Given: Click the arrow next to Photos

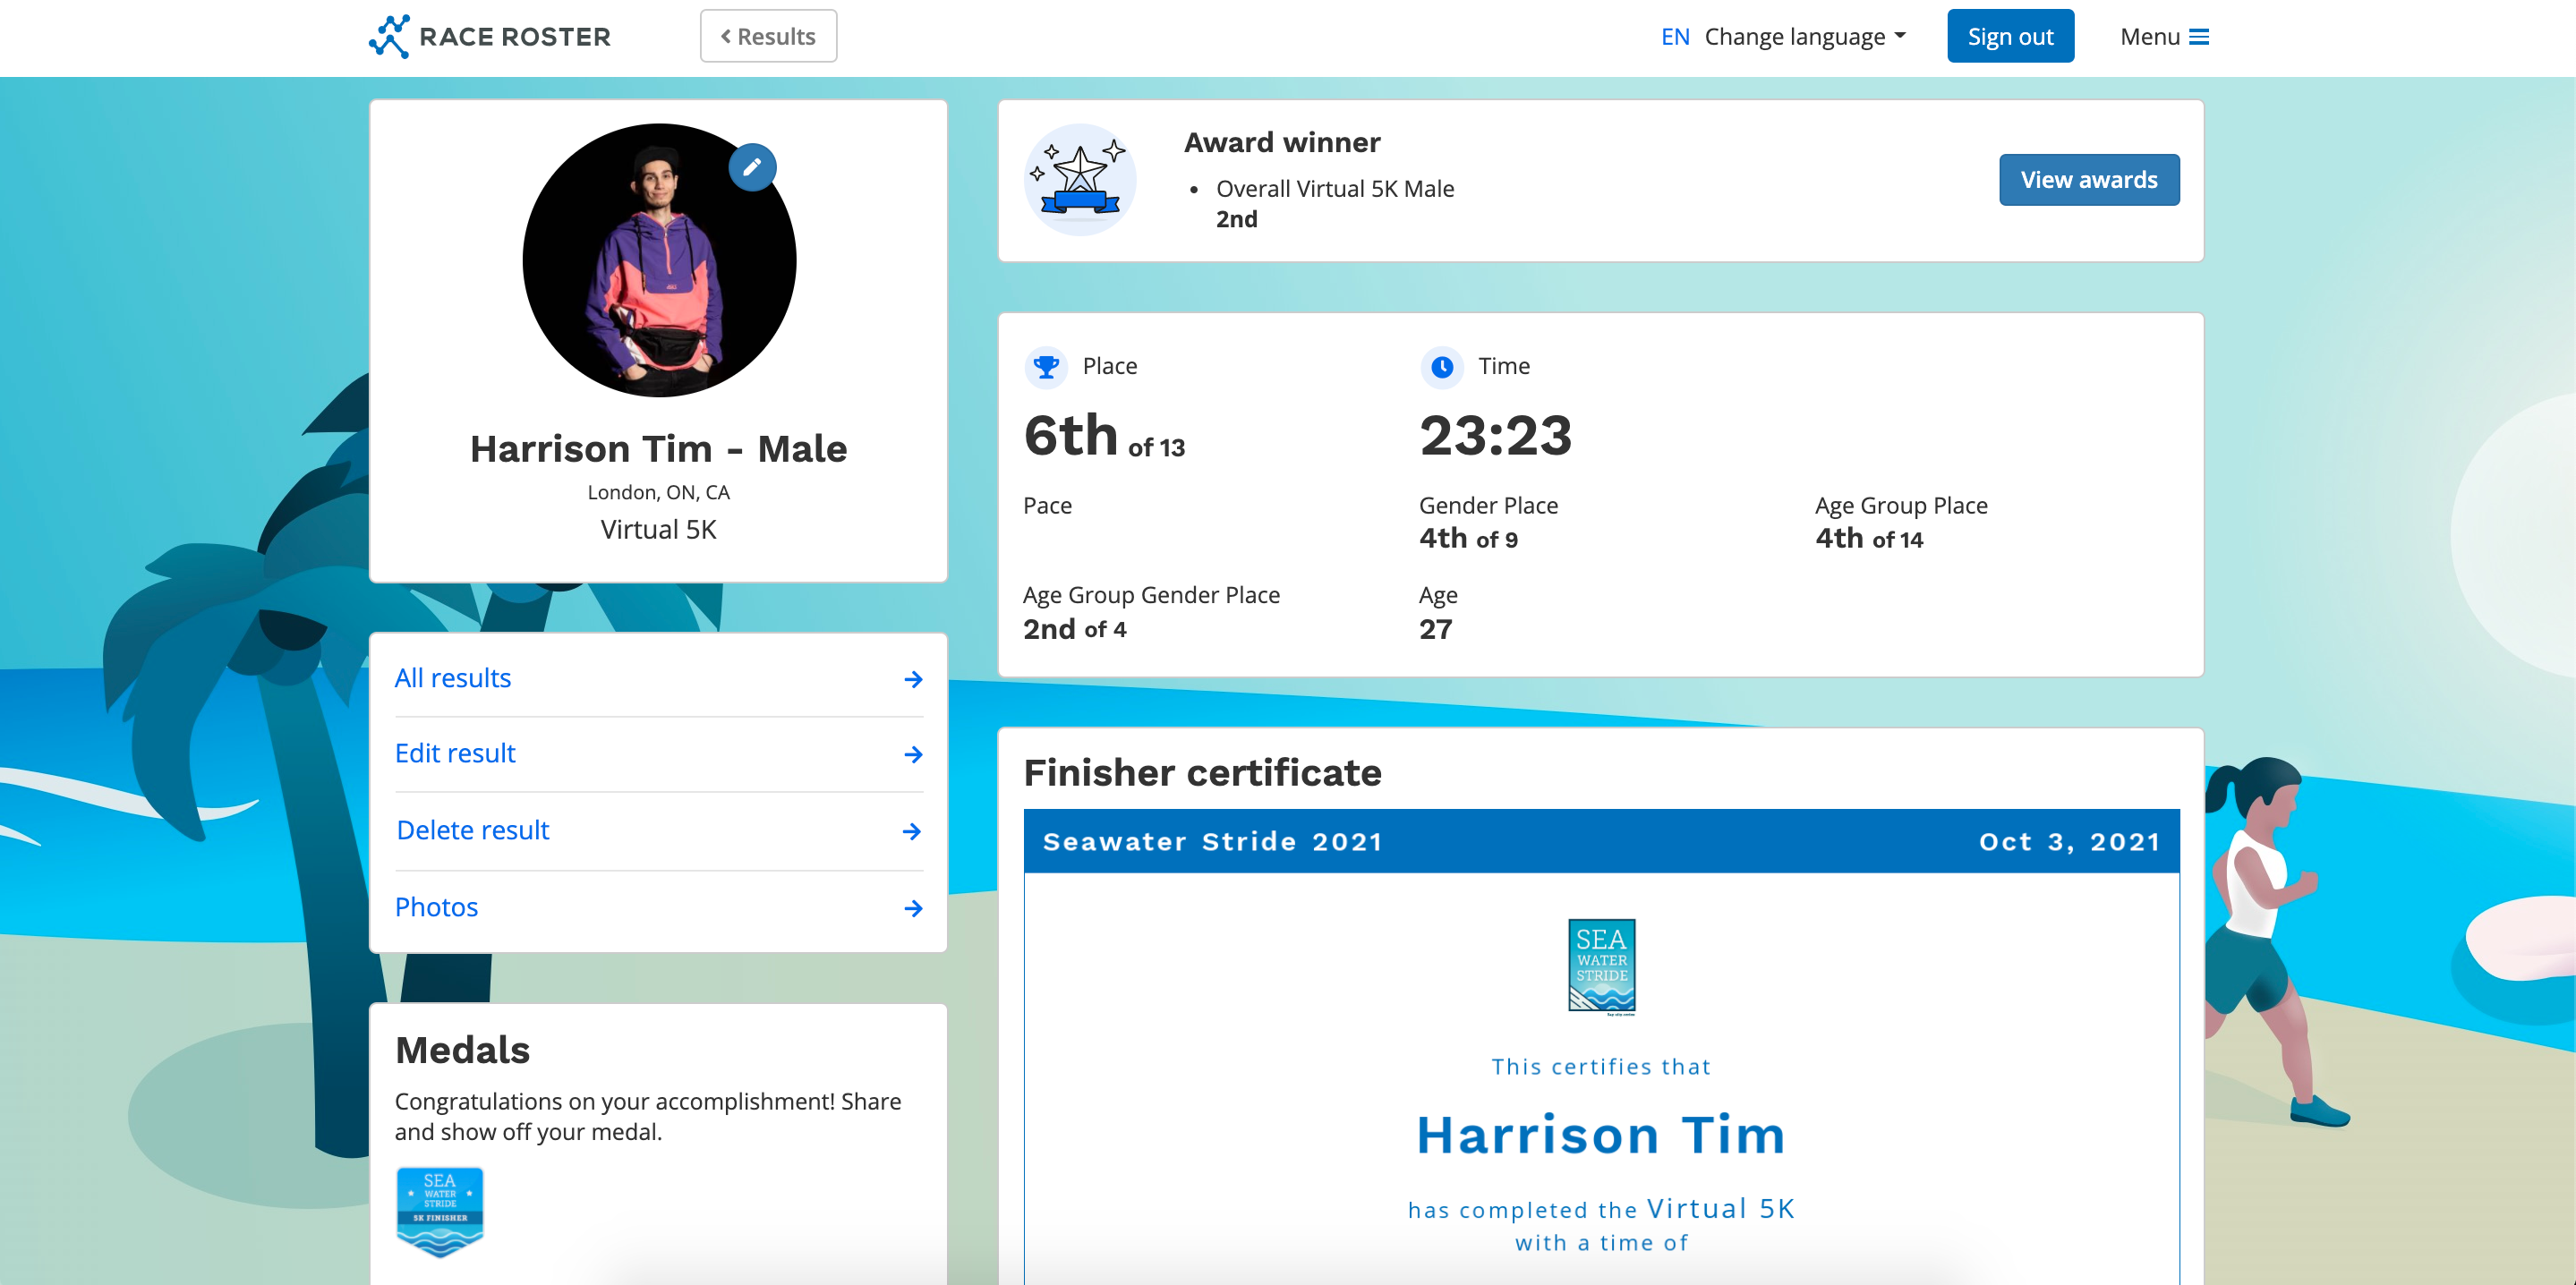Looking at the screenshot, I should pyautogui.click(x=912, y=908).
